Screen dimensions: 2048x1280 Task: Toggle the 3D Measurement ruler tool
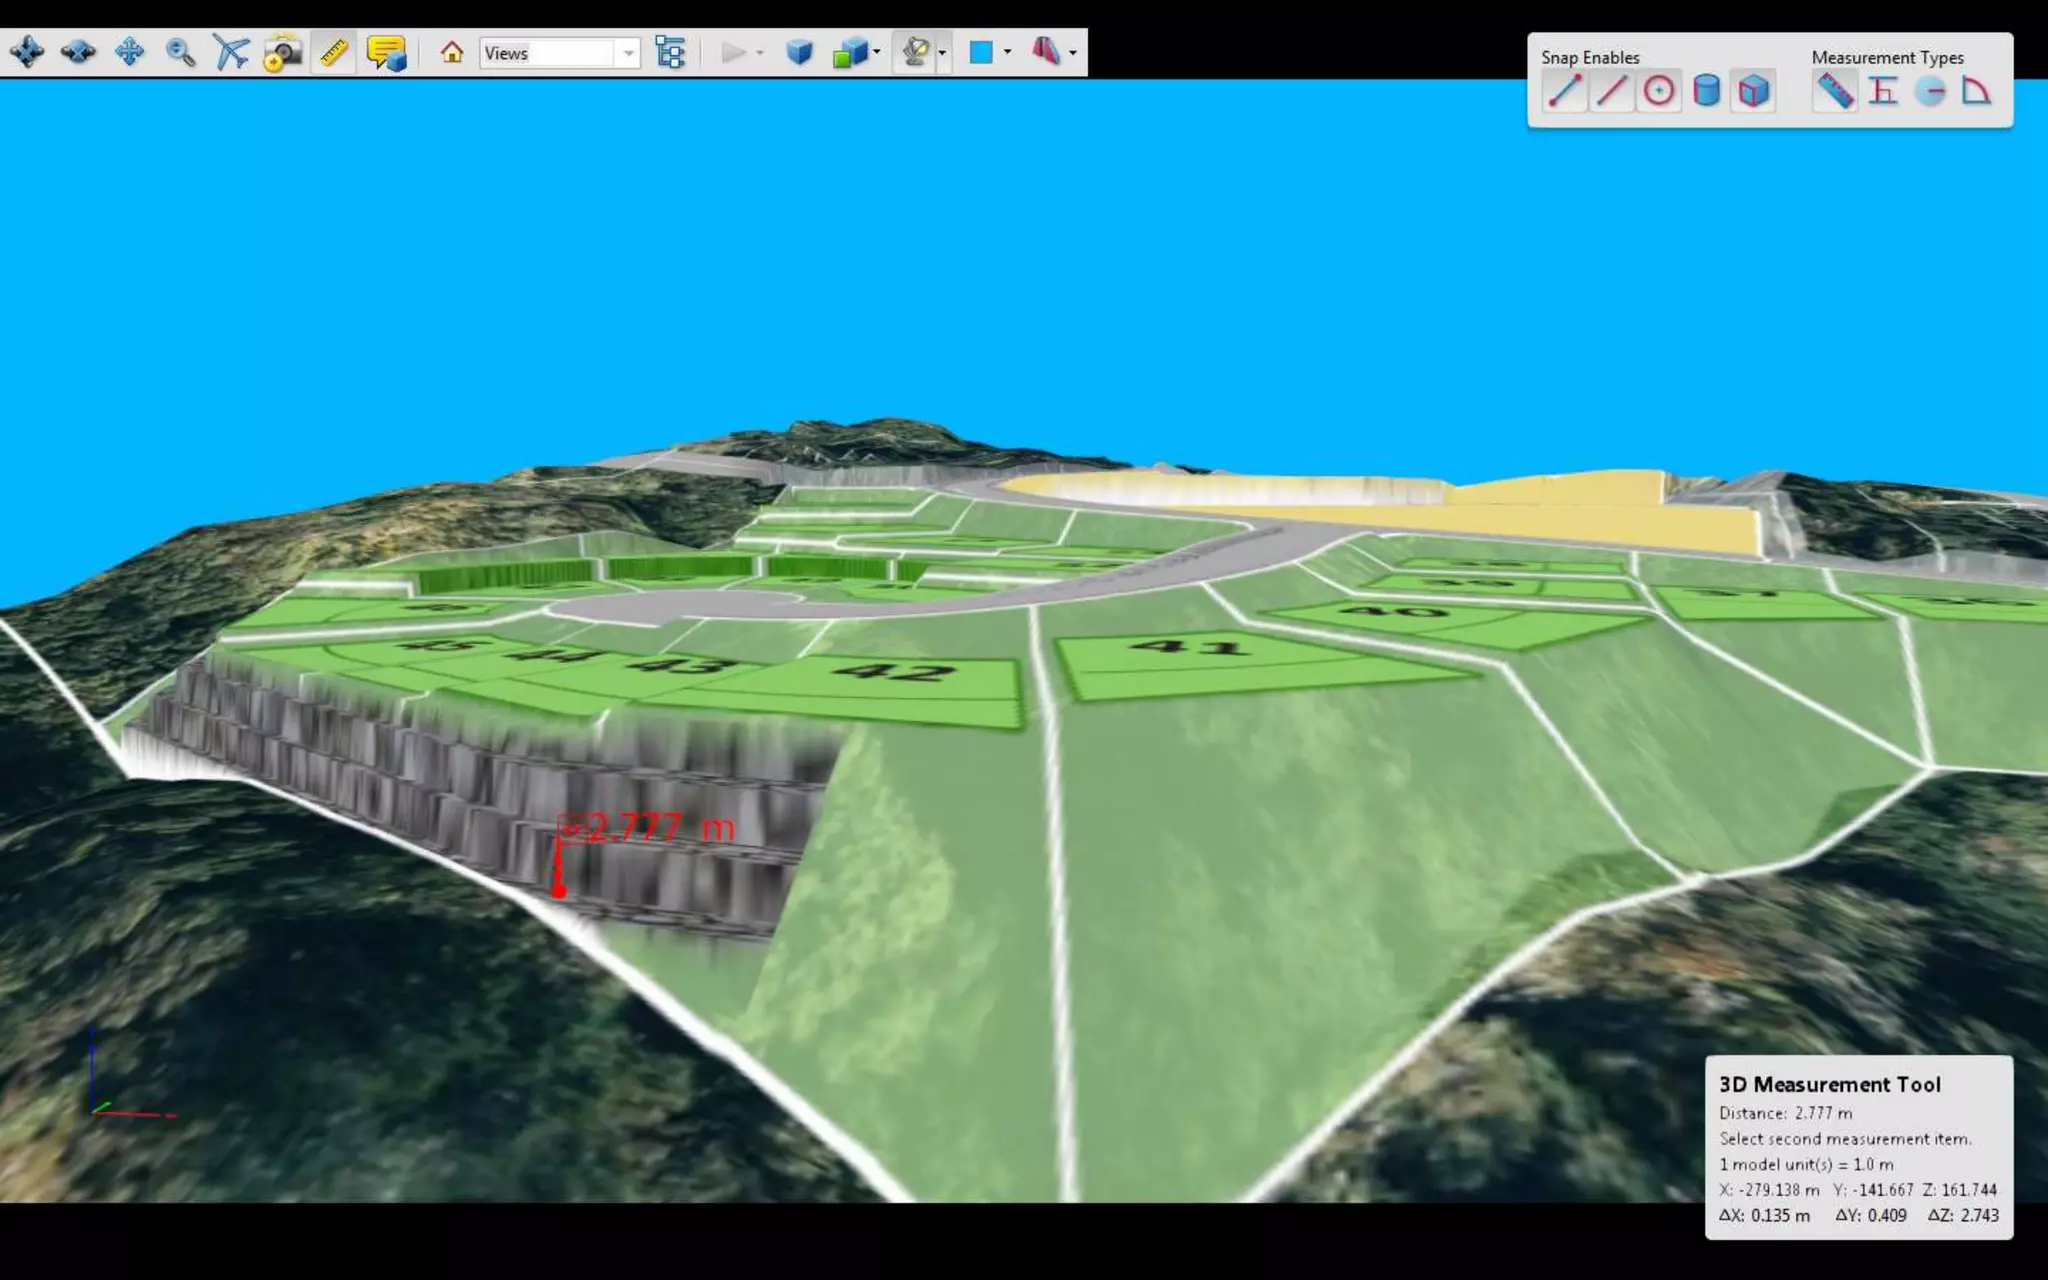[334, 52]
